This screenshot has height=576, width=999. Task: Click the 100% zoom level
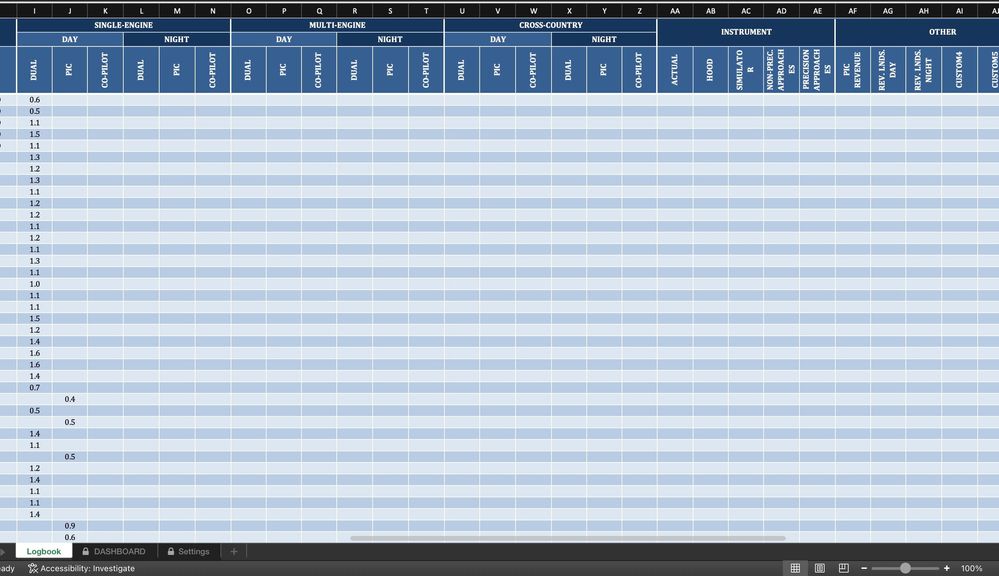pyautogui.click(x=971, y=568)
